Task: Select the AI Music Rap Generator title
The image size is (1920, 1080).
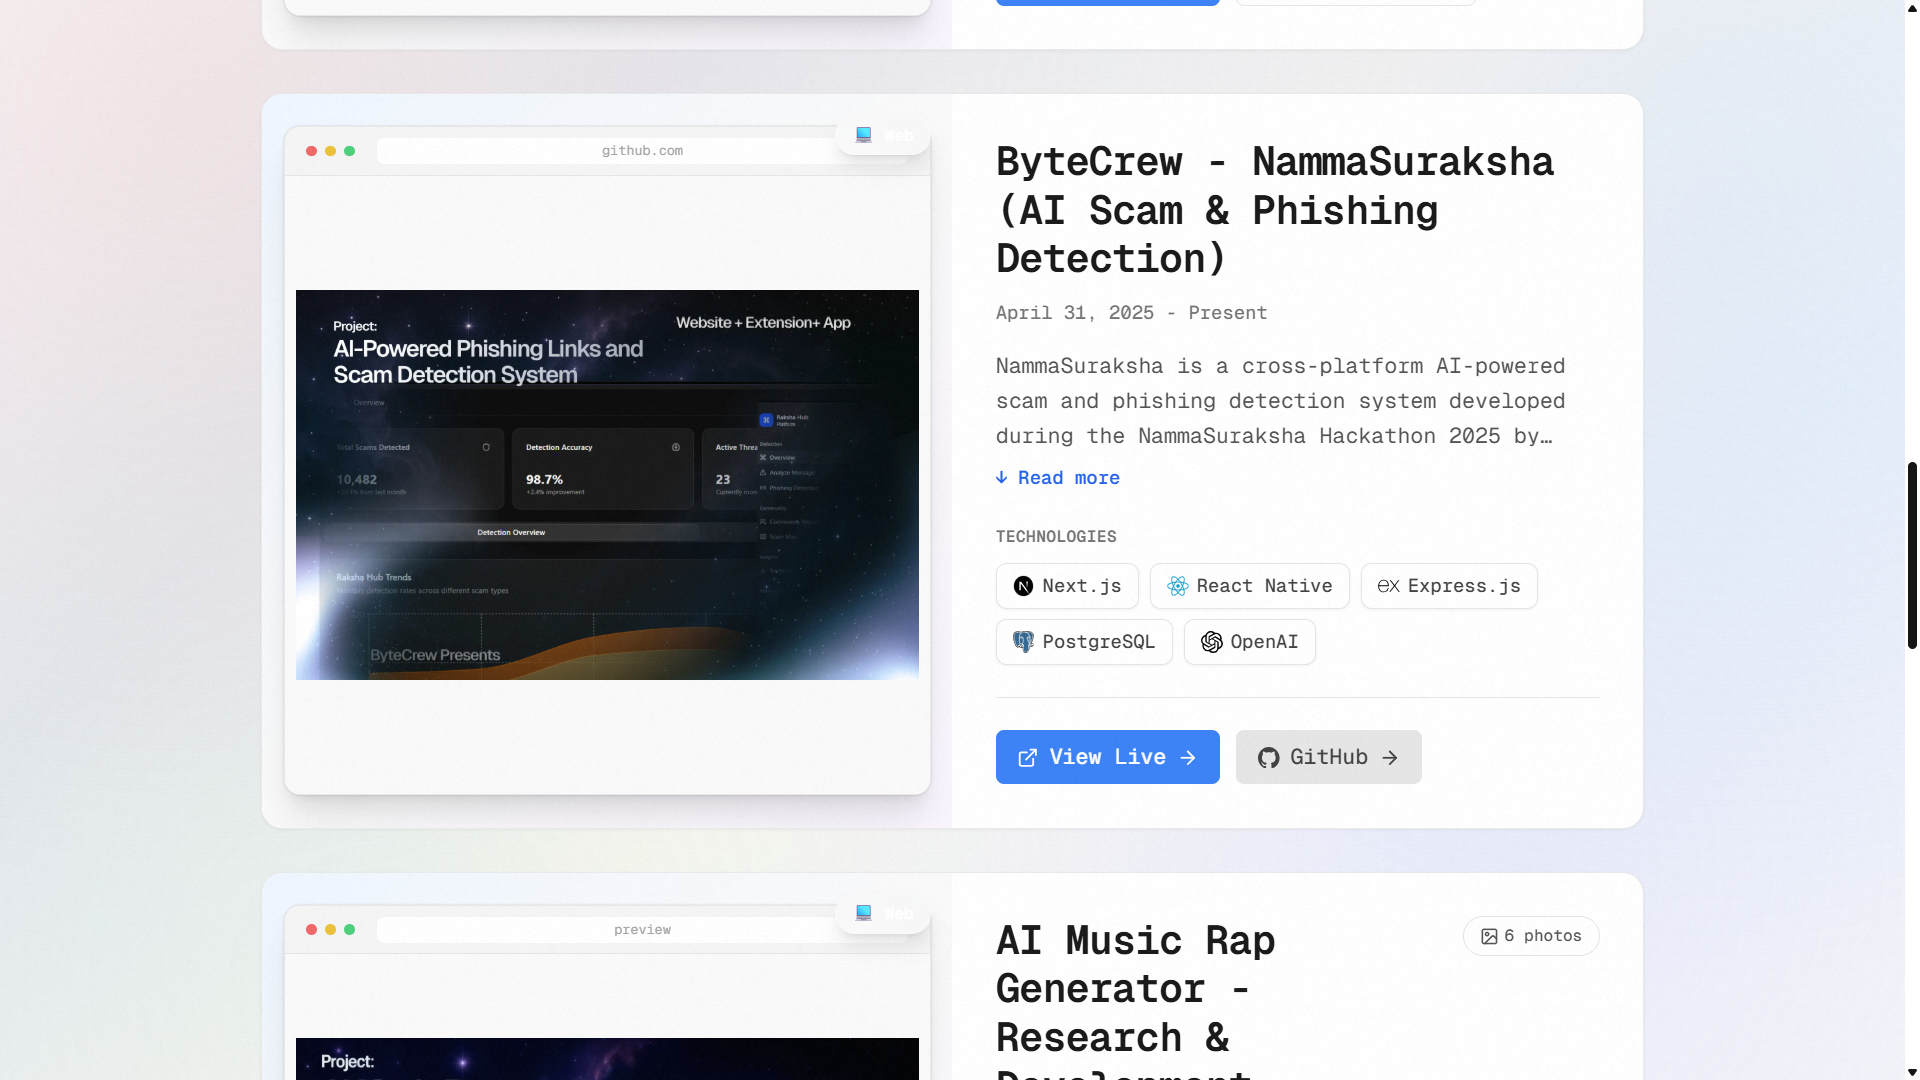Action: 1136,998
